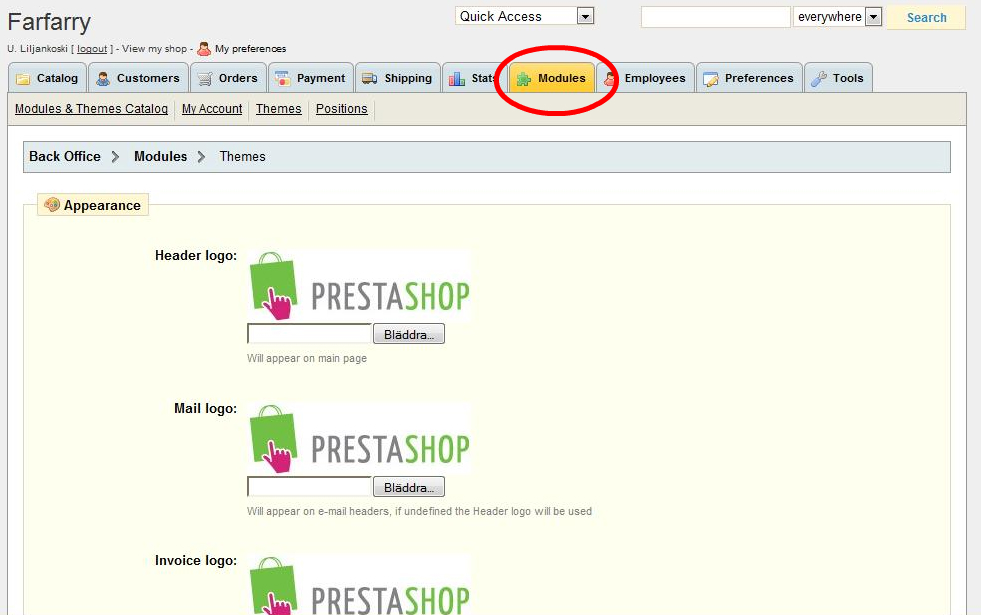
Task: Click the Stats bar chart icon
Action: (457, 79)
